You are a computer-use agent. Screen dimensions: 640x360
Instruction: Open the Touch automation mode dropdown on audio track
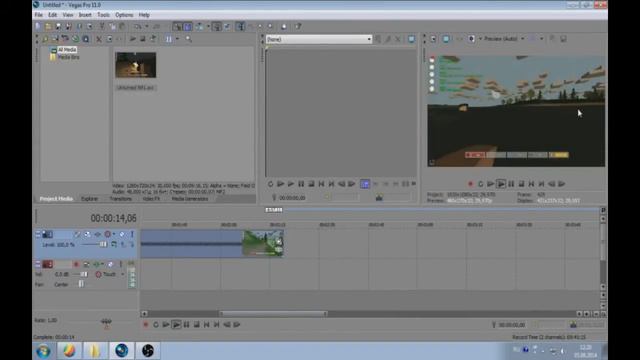[x=122, y=275]
